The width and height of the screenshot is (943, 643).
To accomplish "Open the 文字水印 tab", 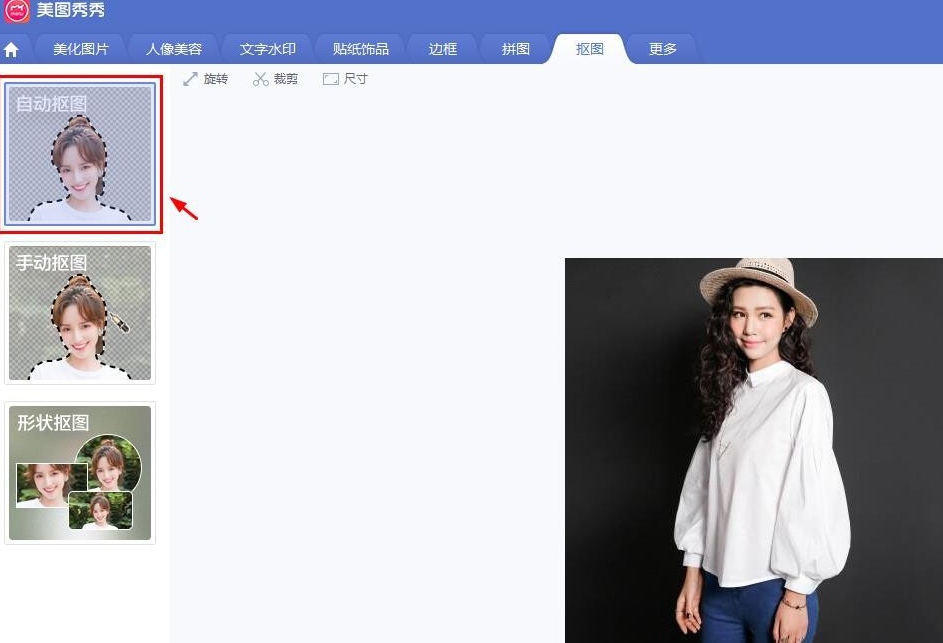I will [268, 49].
